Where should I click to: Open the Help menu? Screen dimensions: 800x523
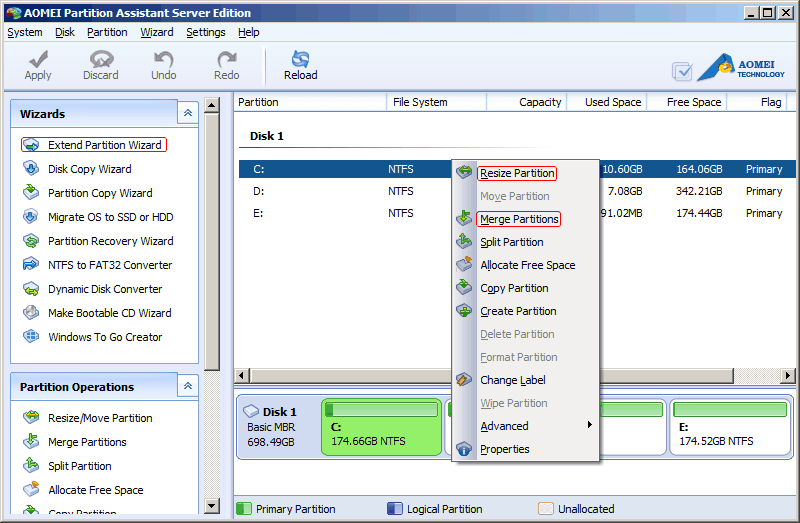coord(248,32)
